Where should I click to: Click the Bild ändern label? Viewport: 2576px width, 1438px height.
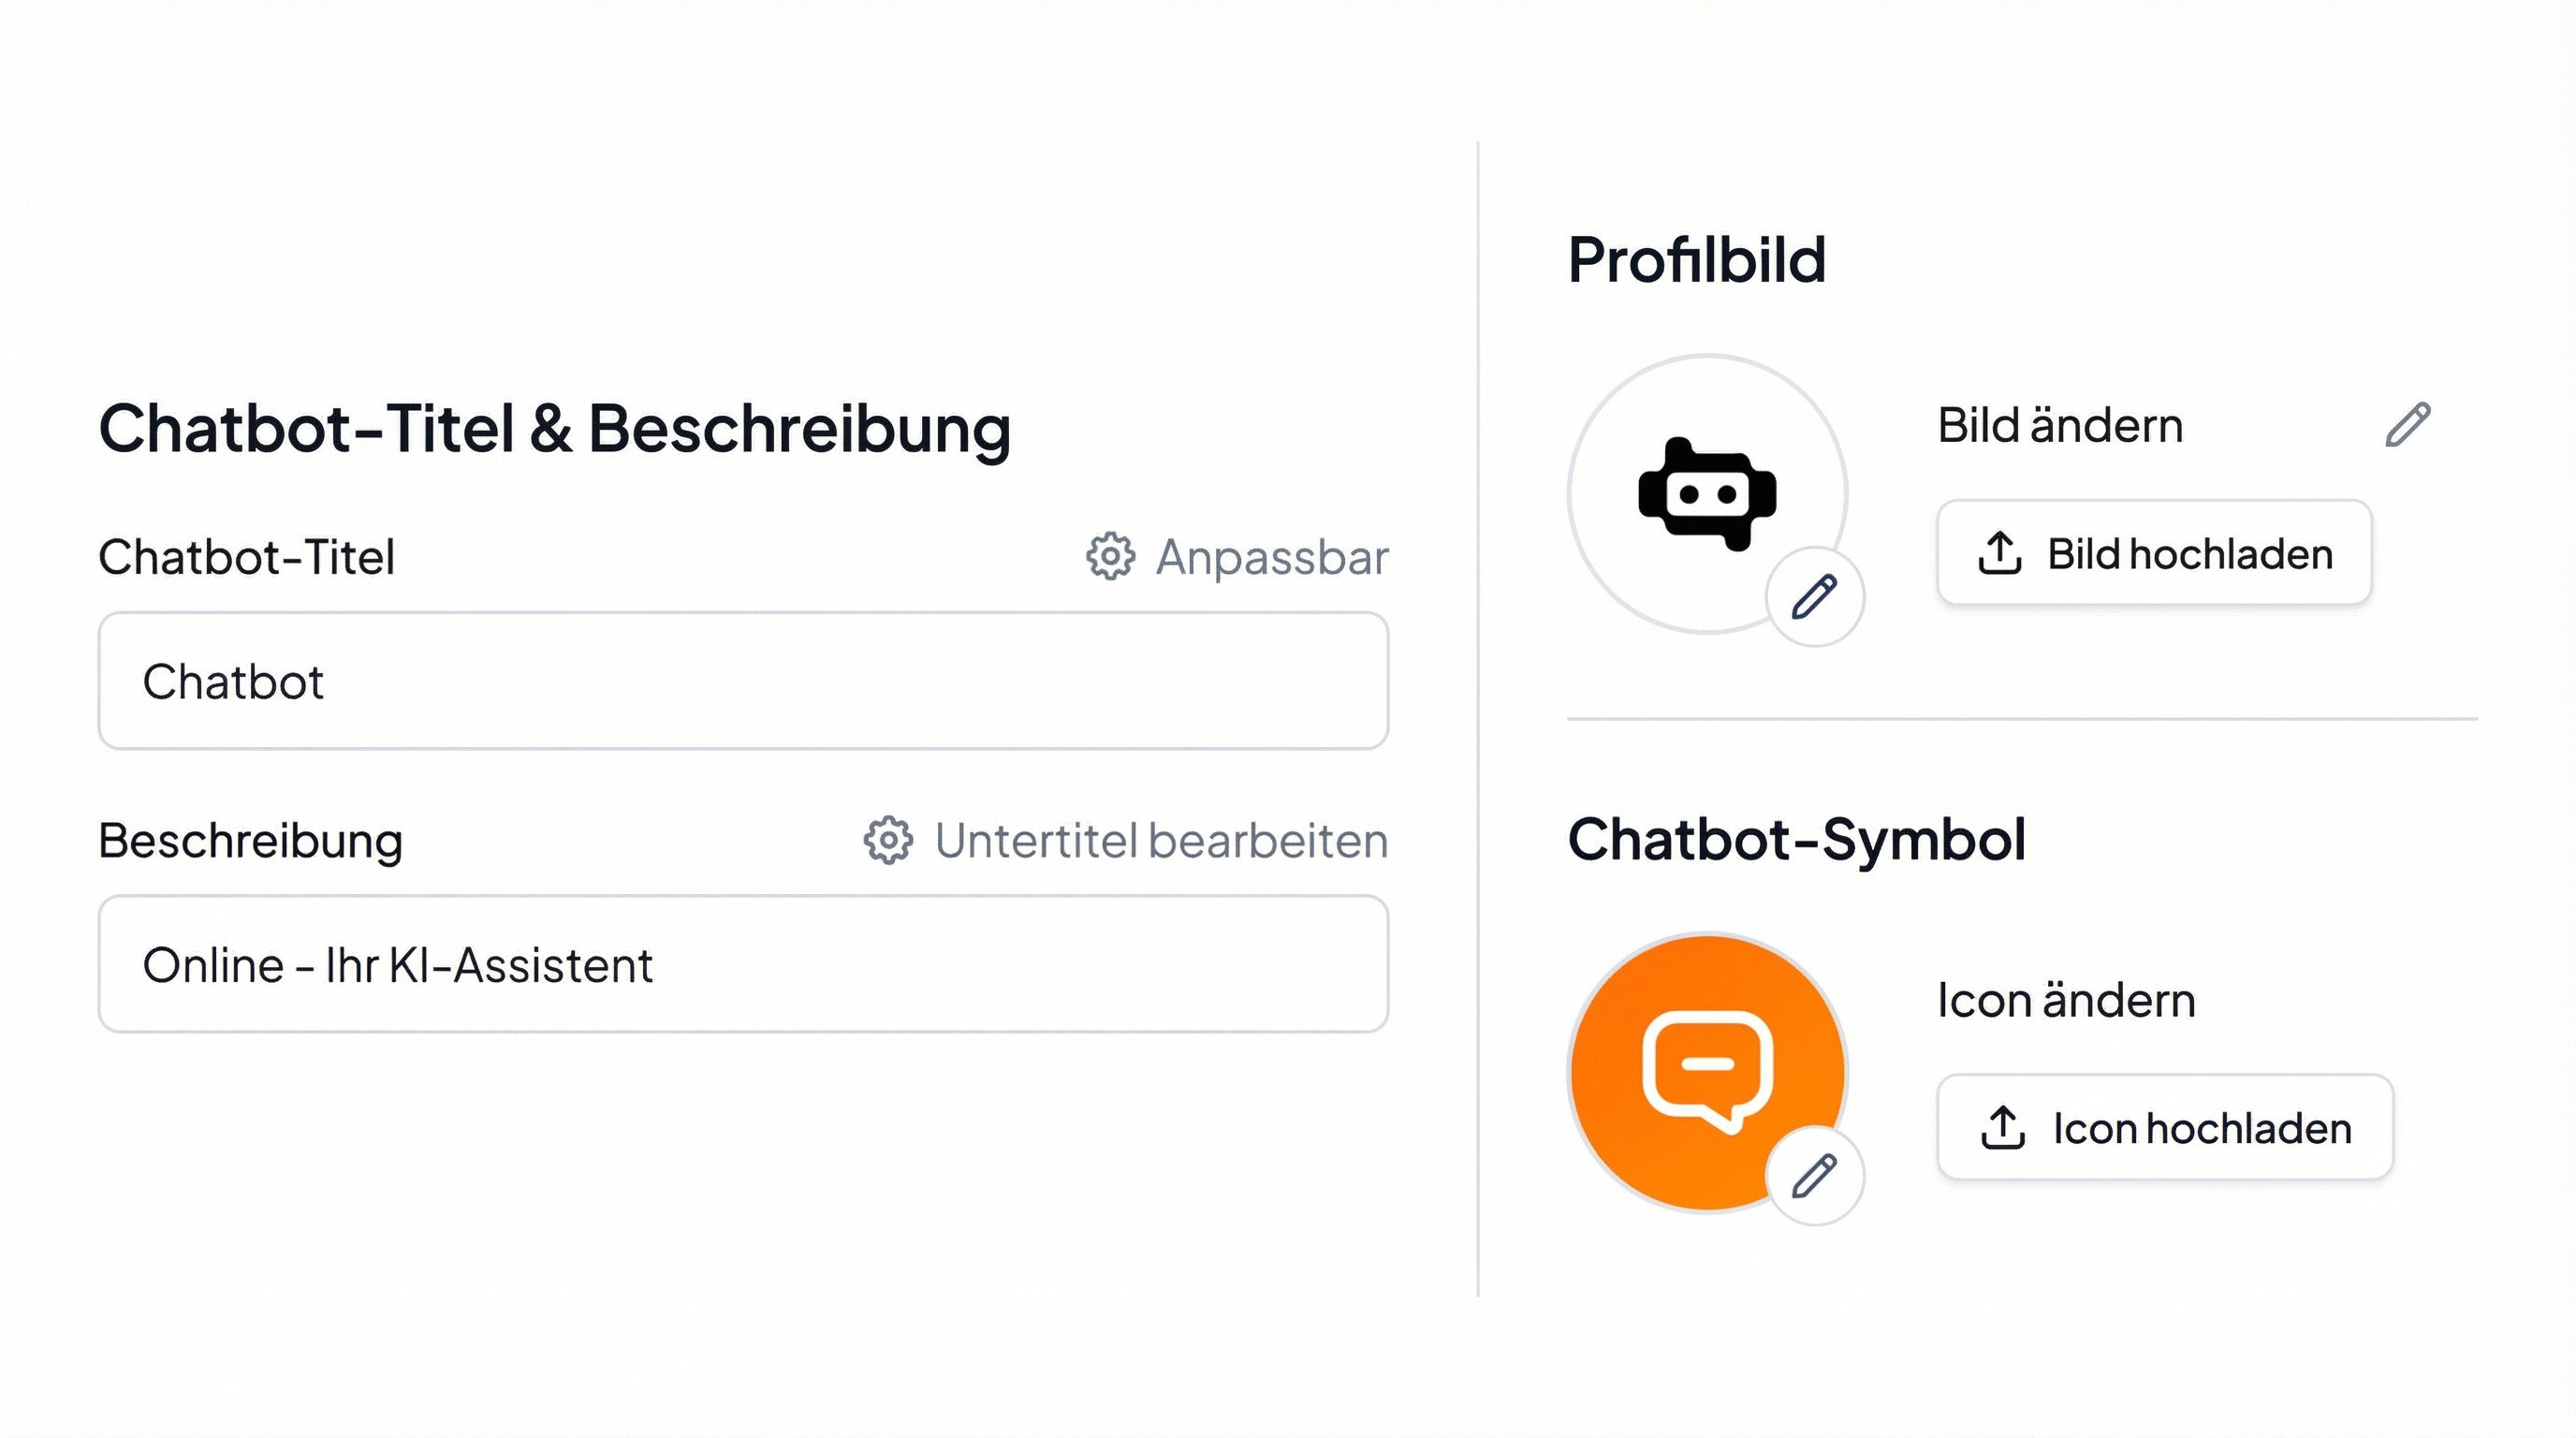tap(2060, 425)
